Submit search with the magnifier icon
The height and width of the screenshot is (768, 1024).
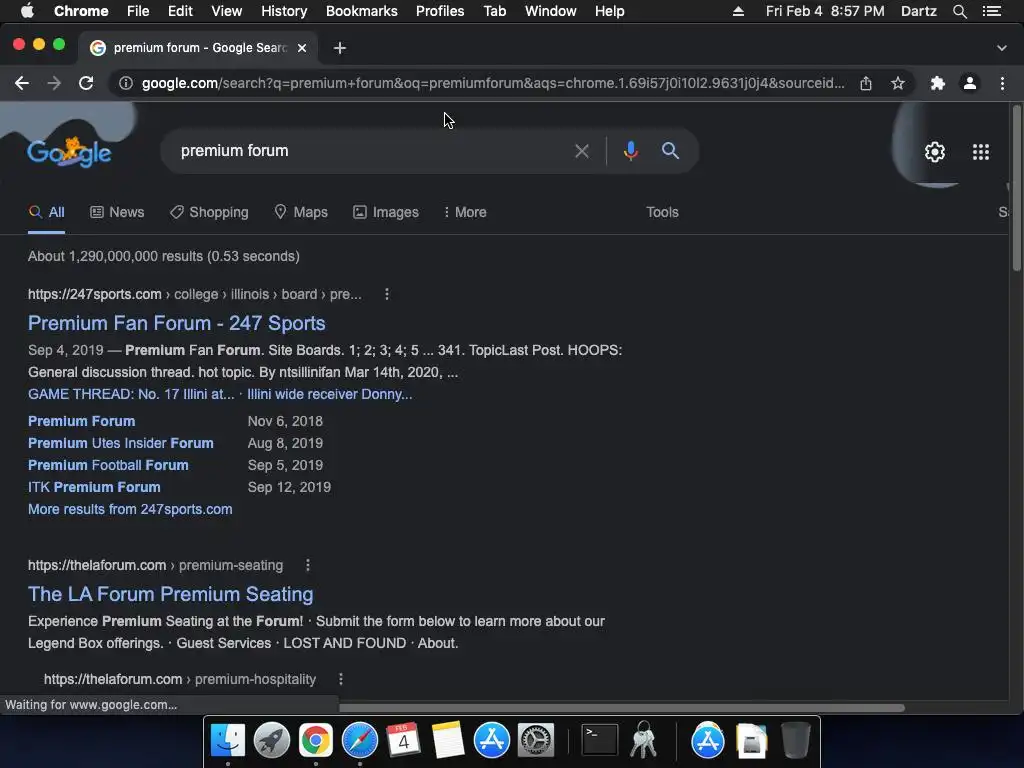[670, 151]
